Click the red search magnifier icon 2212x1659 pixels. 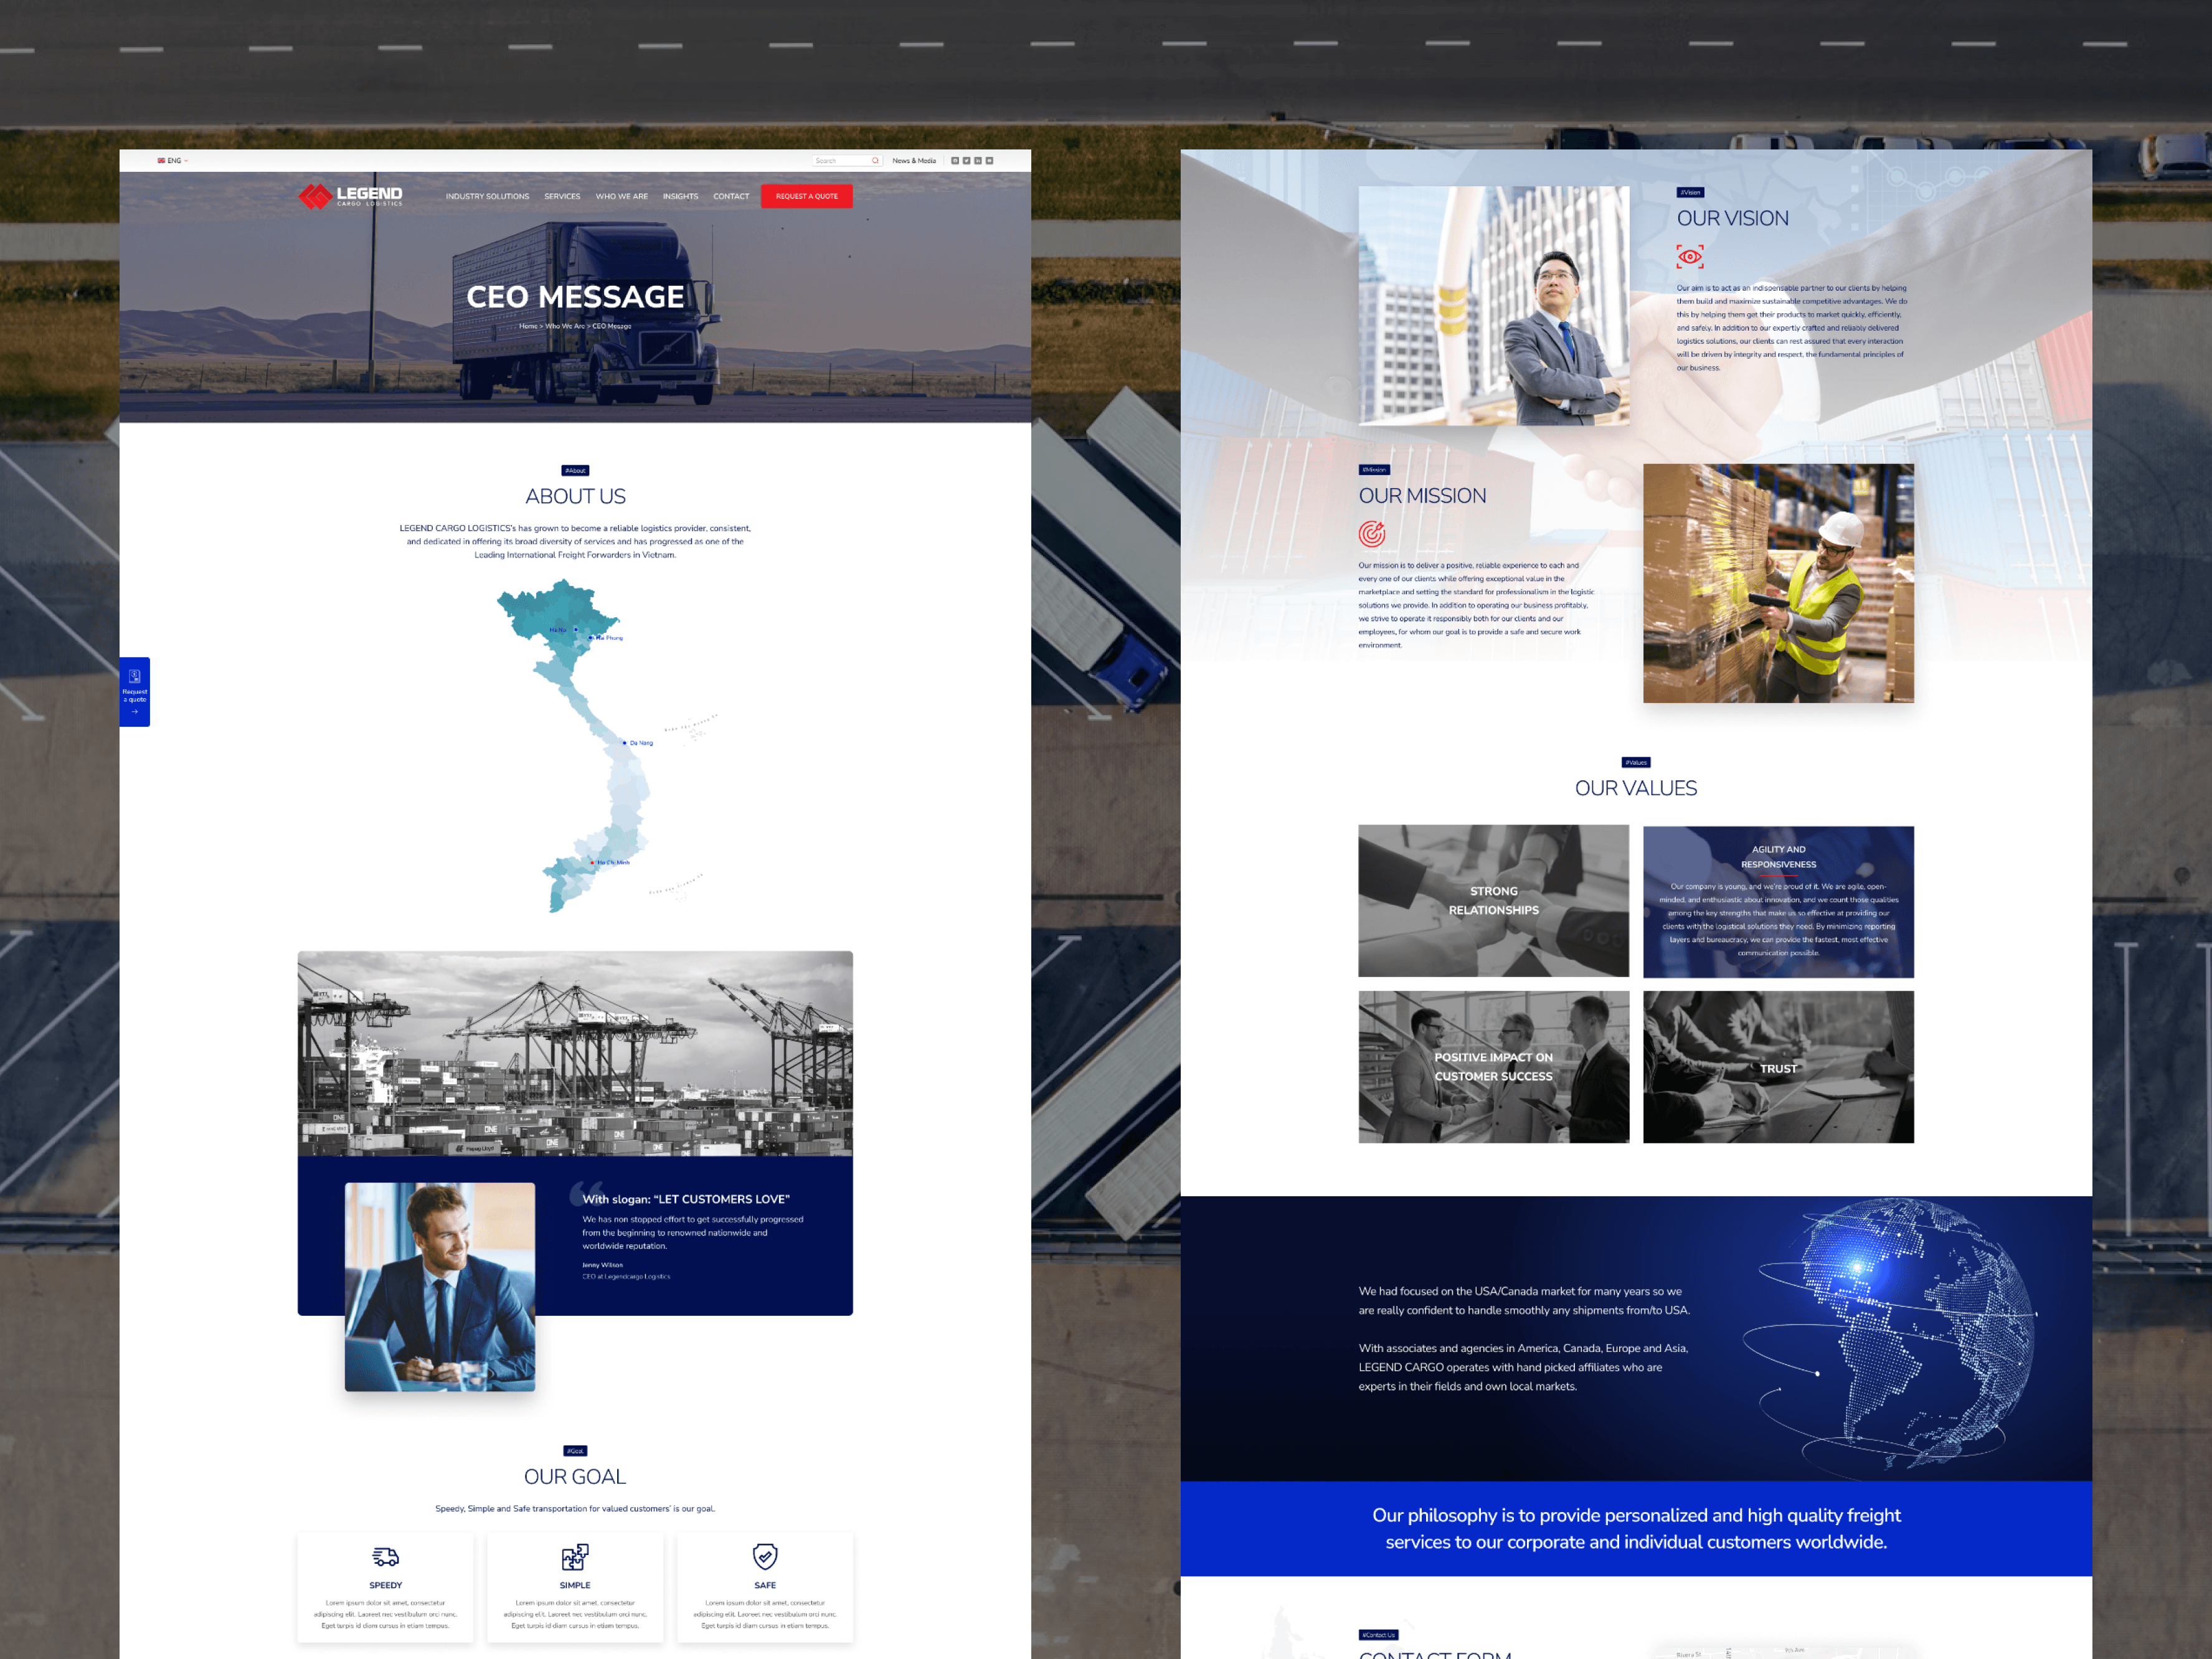875,161
